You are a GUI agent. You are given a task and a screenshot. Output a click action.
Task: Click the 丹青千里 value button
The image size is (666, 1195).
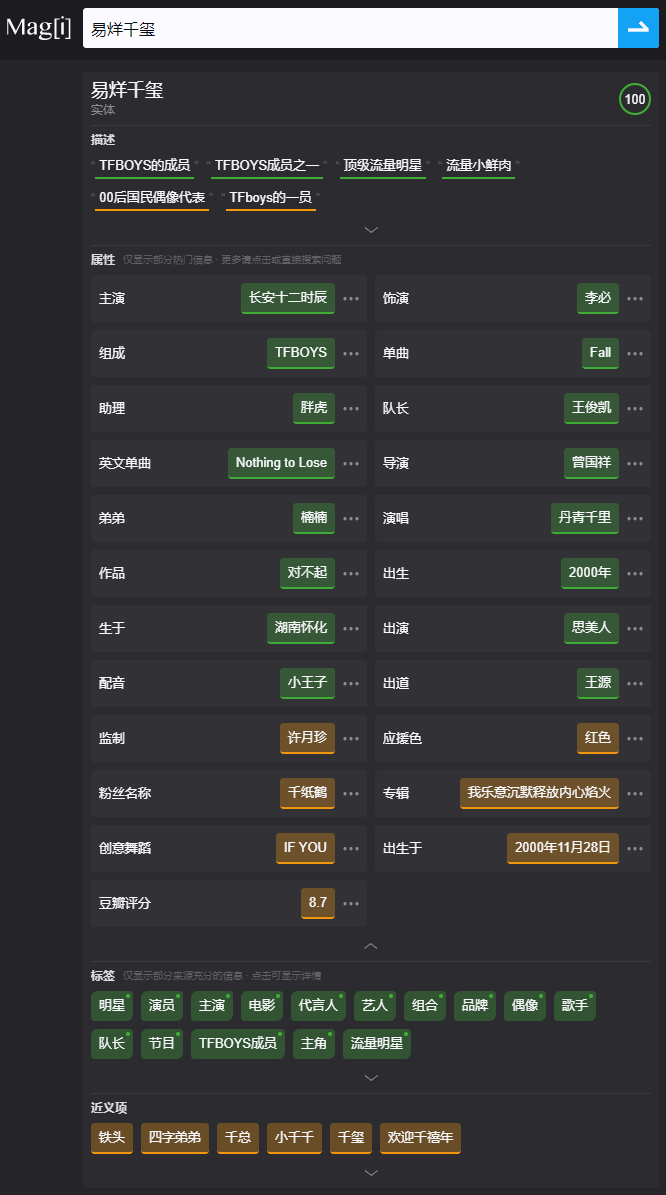click(584, 517)
